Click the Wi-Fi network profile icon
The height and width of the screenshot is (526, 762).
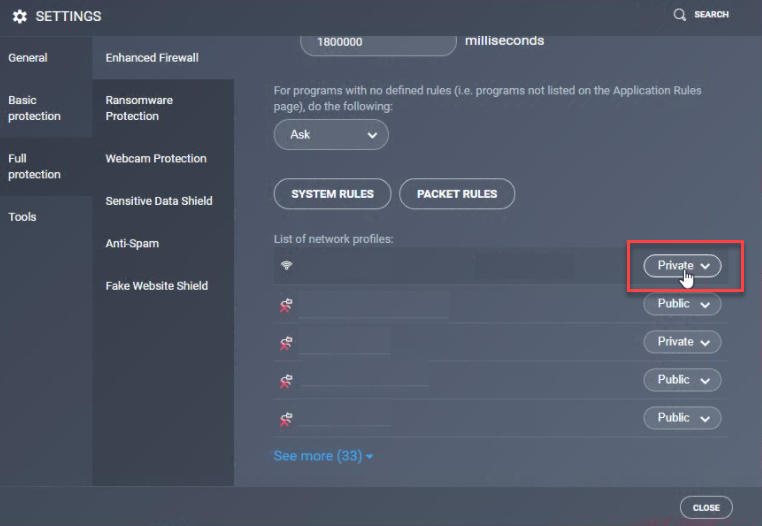click(x=286, y=265)
